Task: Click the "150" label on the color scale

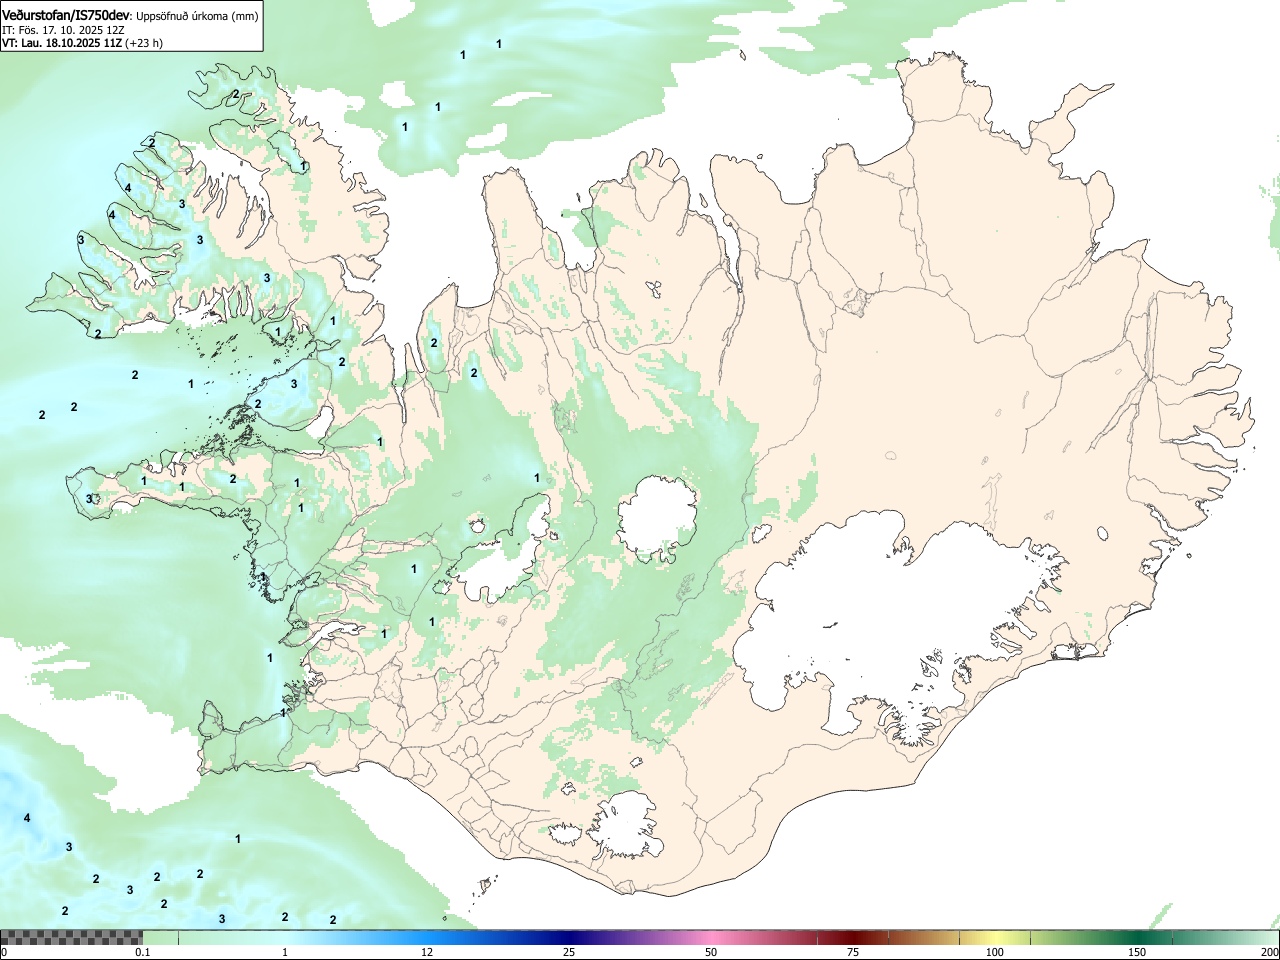Action: [1137, 952]
